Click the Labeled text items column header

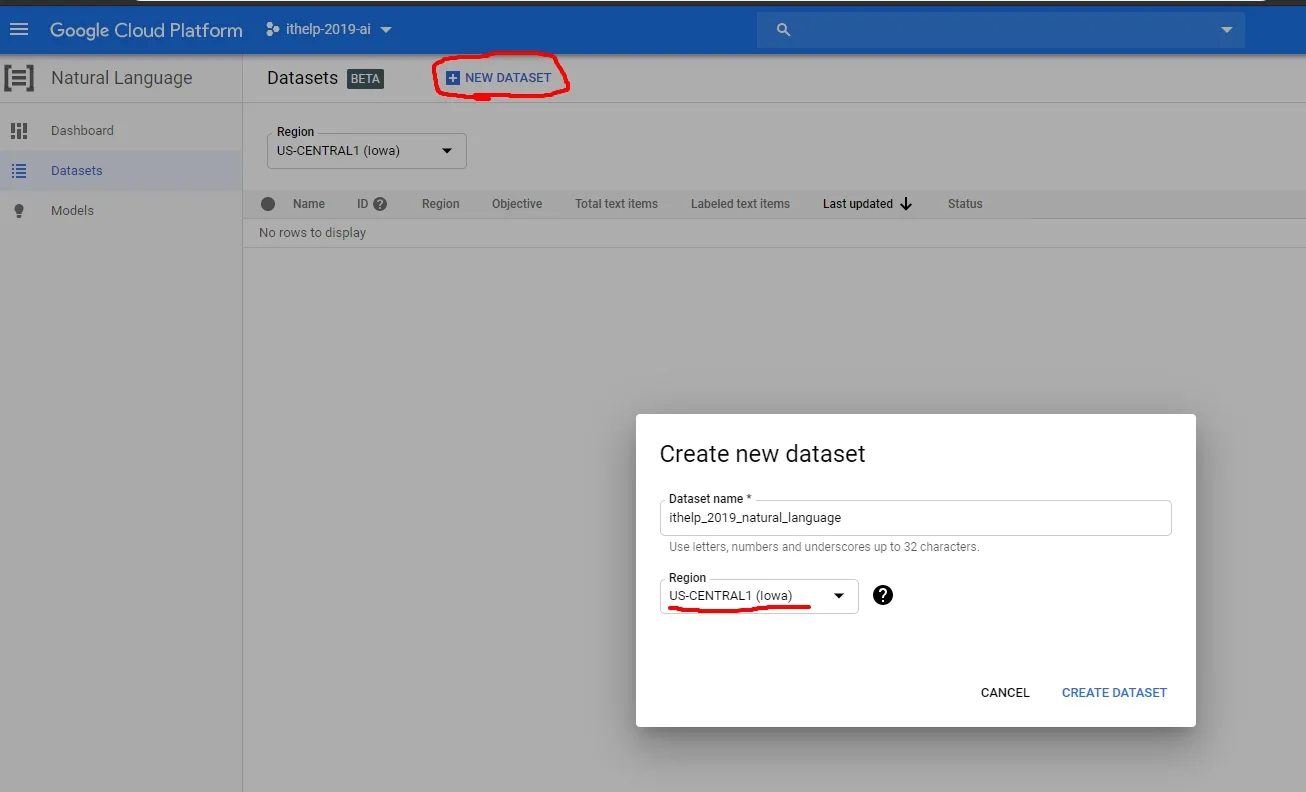[x=740, y=204]
